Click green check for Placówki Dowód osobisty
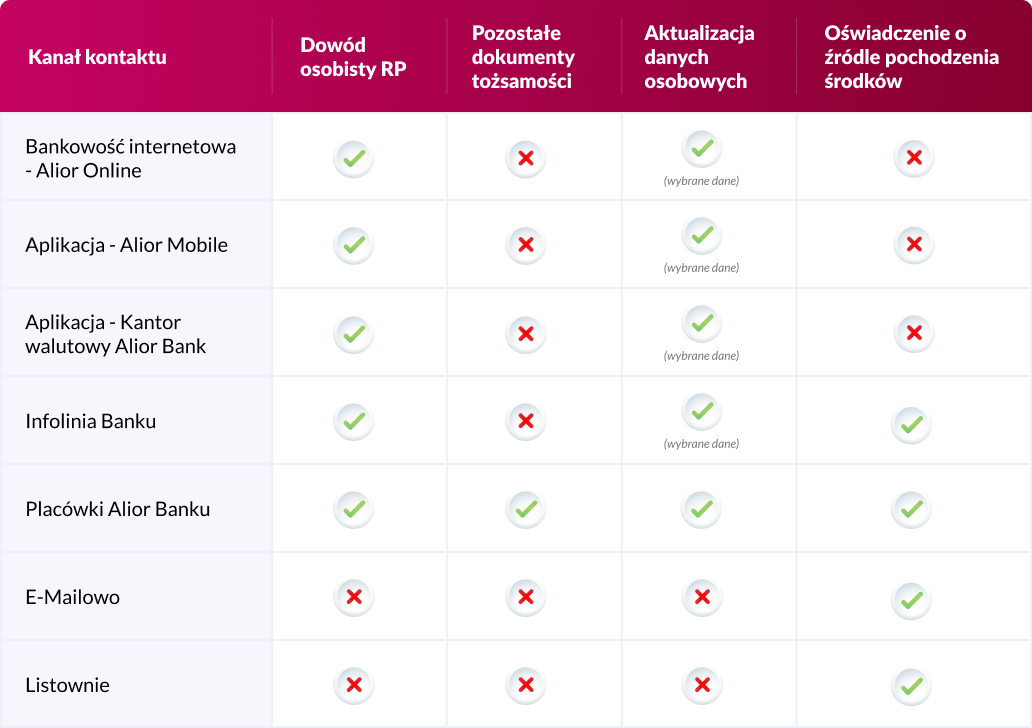Screen dimensions: 1032x728 pyautogui.click(x=353, y=509)
